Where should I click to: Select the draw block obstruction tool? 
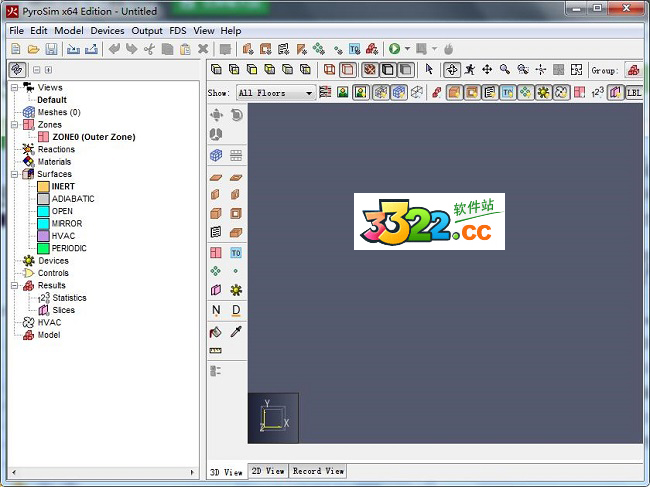tap(216, 213)
